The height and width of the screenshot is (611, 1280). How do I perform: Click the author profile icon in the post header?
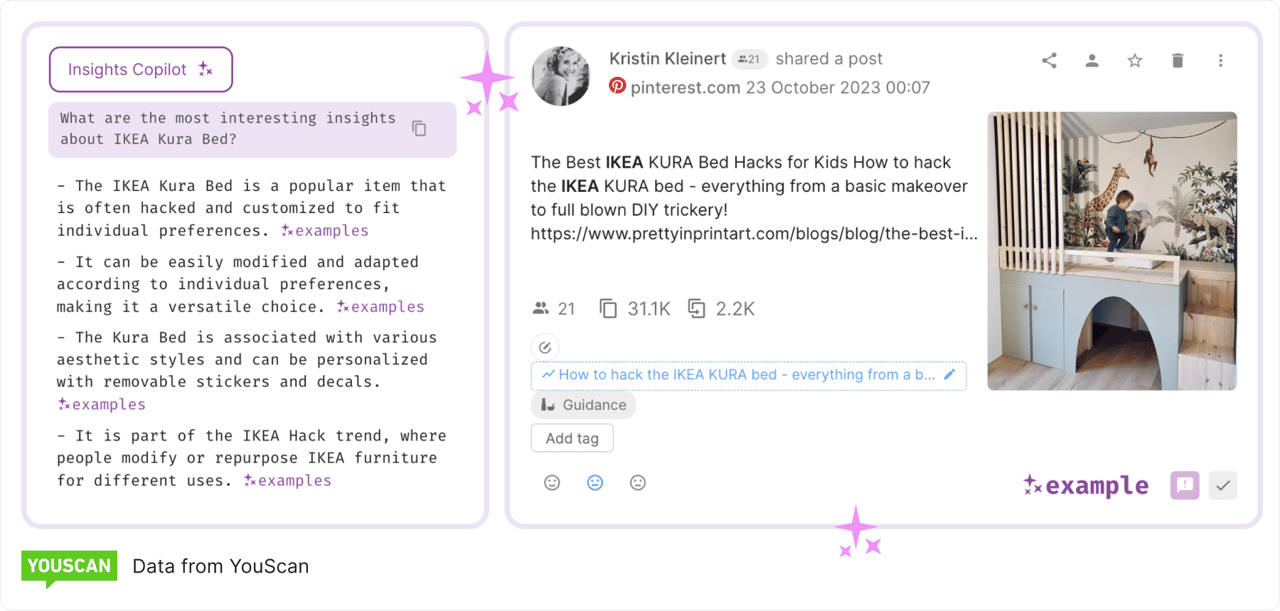(1091, 60)
